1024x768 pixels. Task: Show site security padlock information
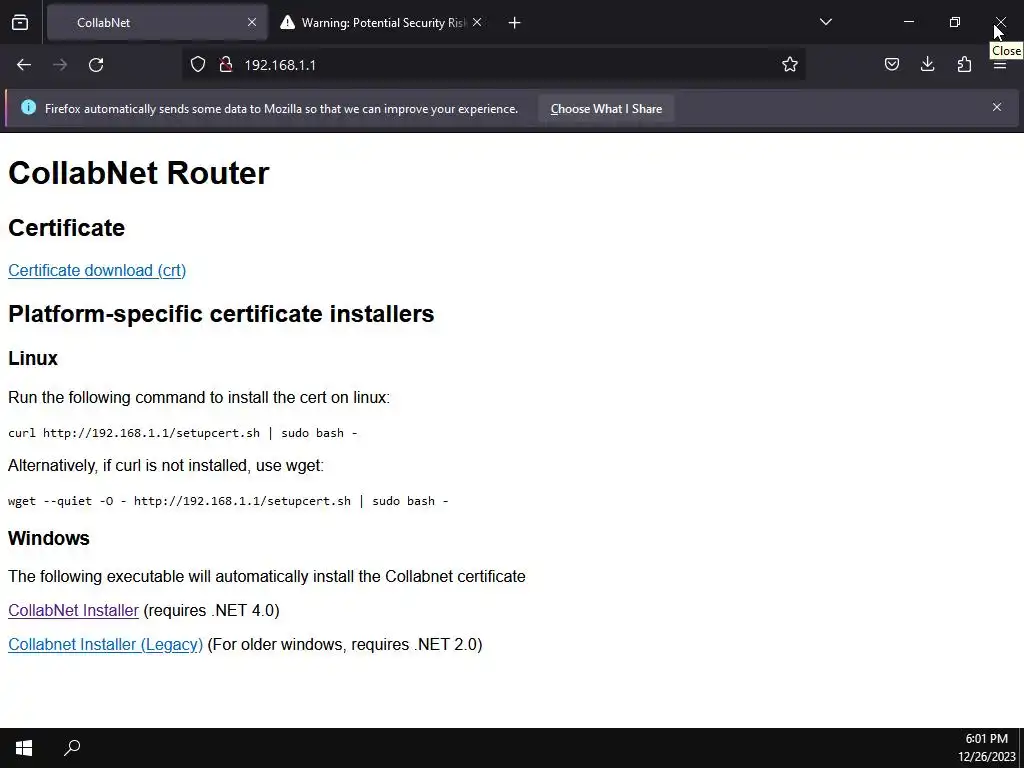pyautogui.click(x=226, y=64)
